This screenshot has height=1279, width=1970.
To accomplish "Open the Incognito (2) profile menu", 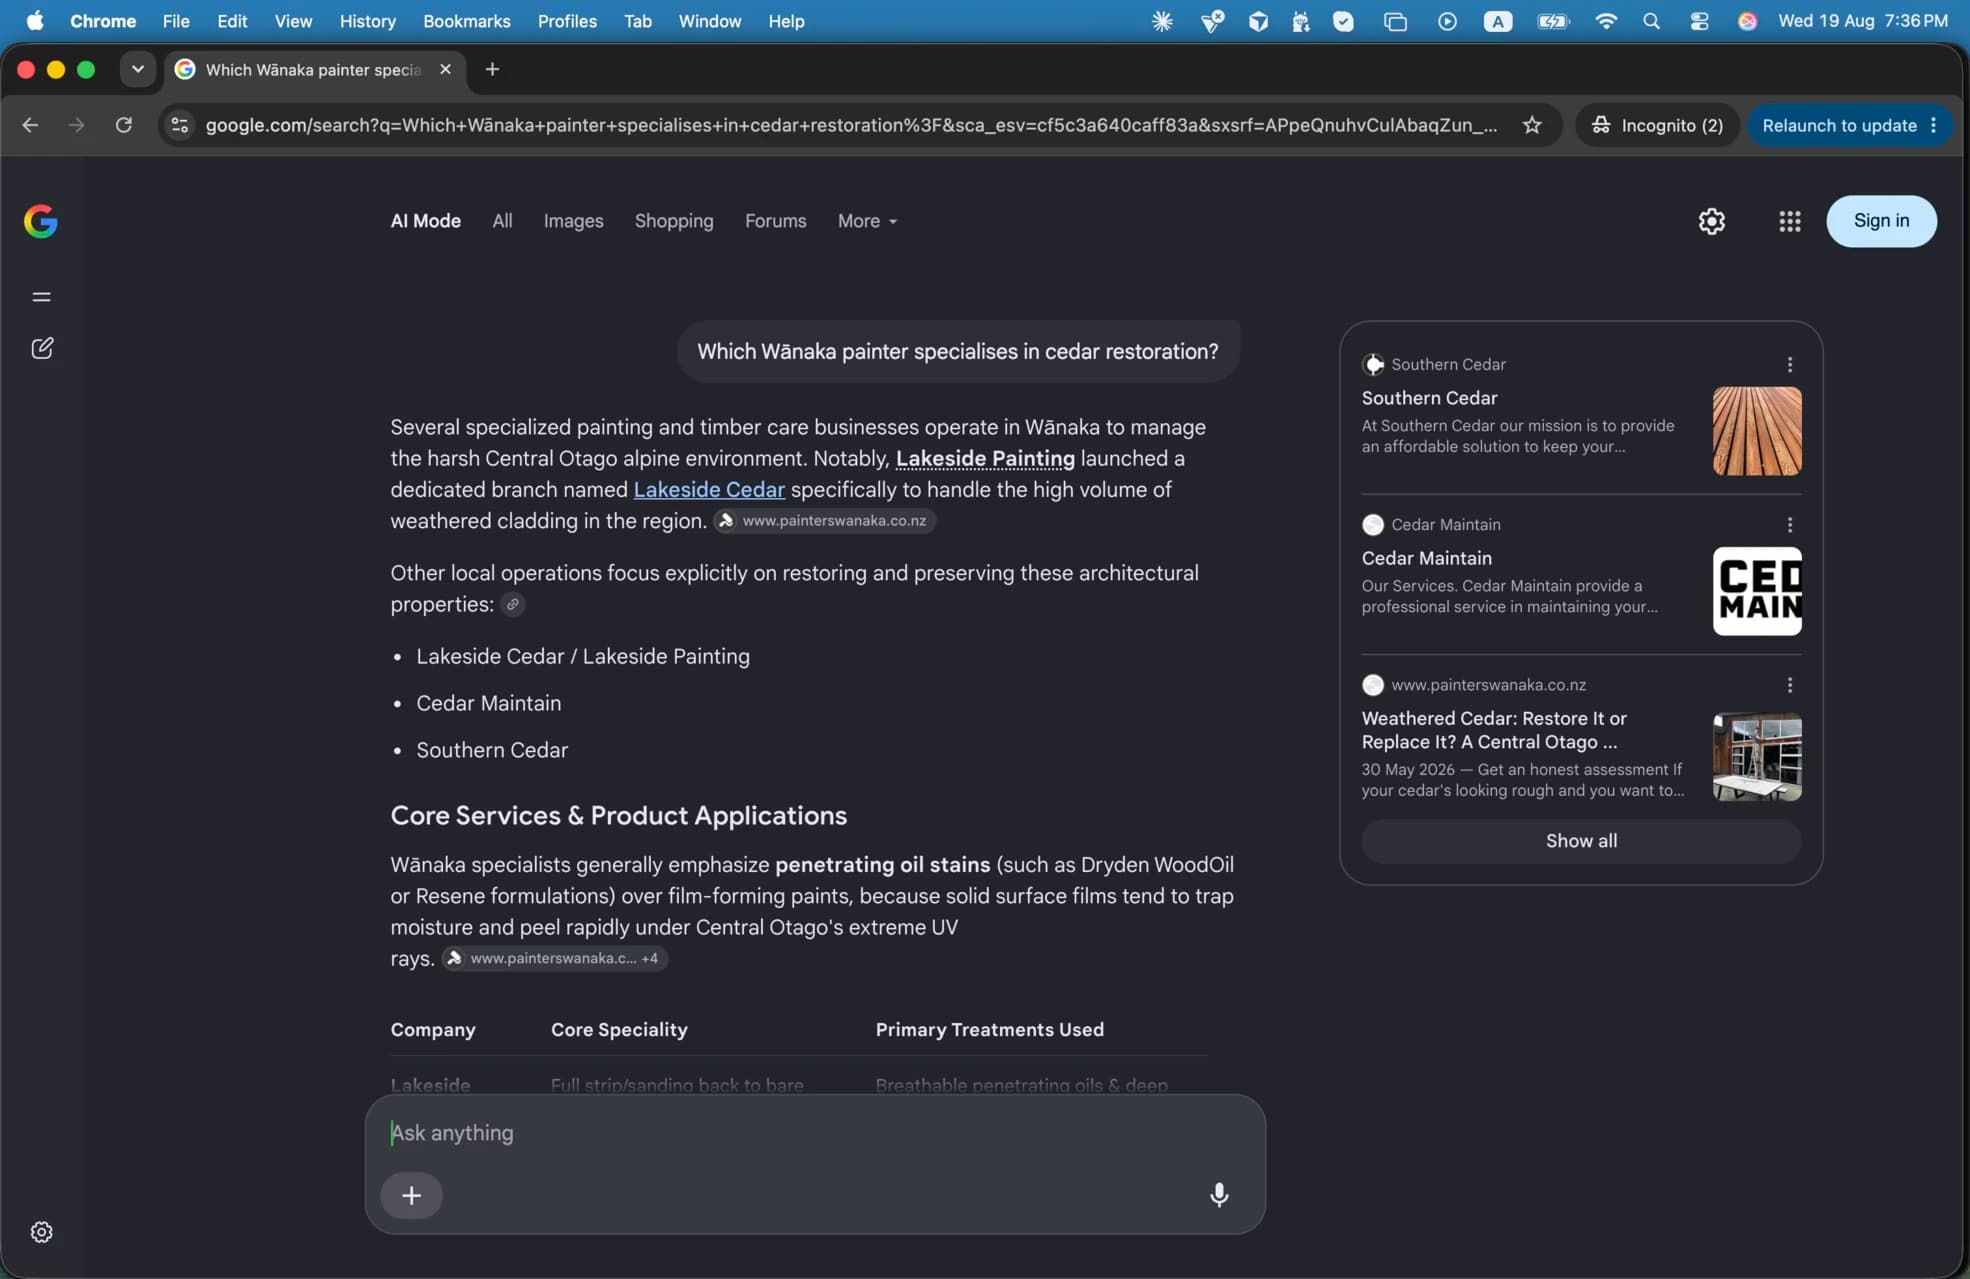I will coord(1658,125).
